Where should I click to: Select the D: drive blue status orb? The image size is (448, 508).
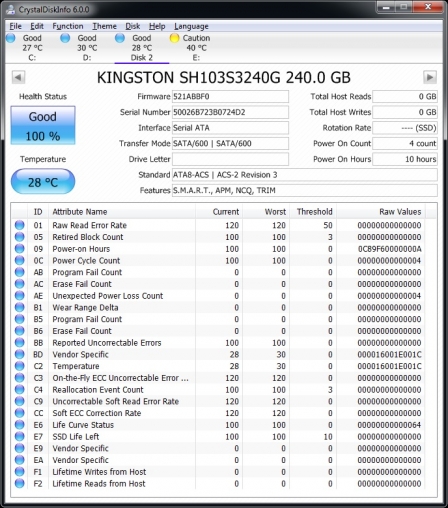click(65, 38)
